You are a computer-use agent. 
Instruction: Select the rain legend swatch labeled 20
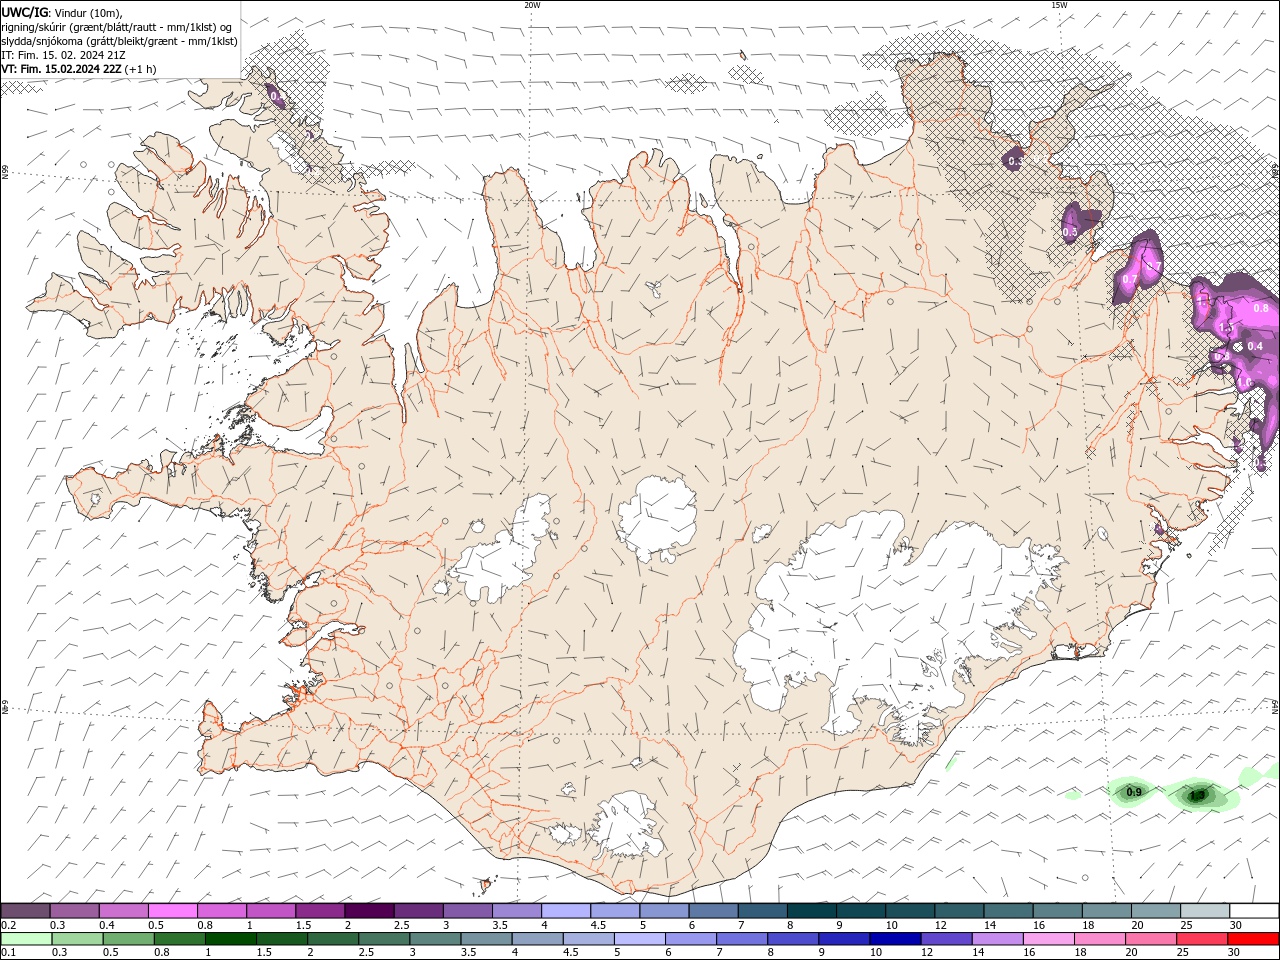(x=1151, y=939)
